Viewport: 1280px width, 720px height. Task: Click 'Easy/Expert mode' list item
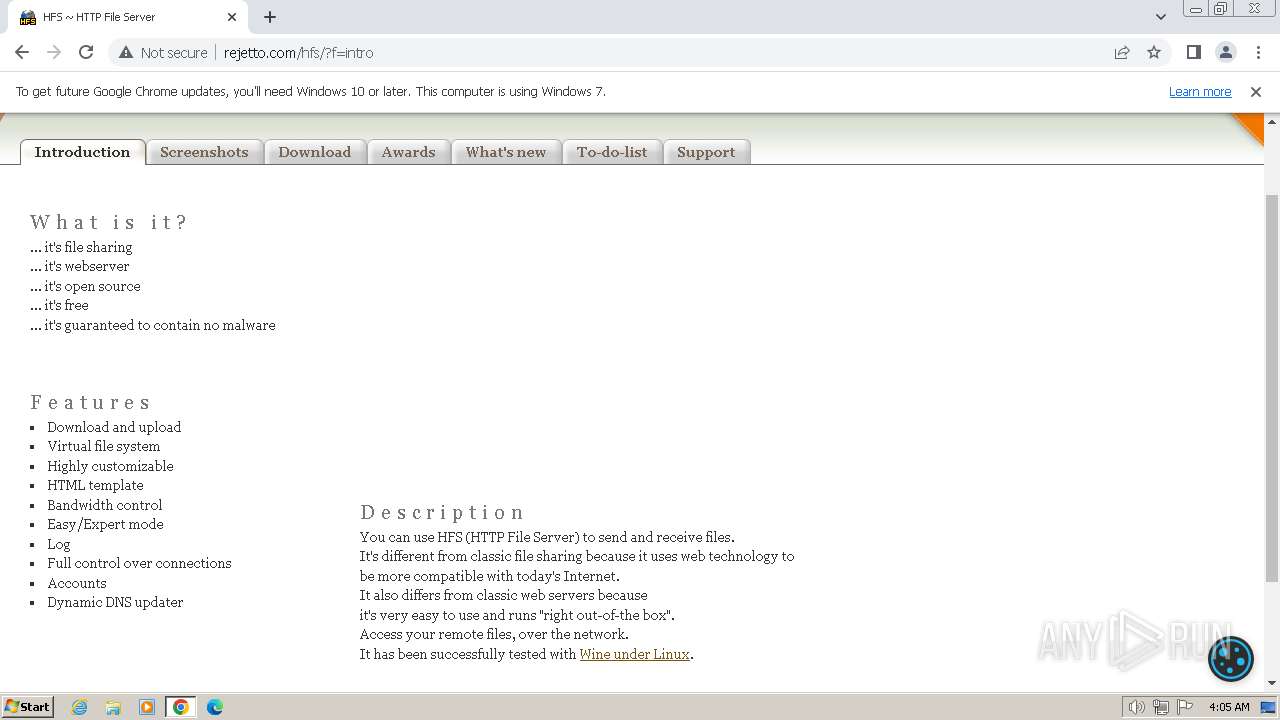pos(105,524)
